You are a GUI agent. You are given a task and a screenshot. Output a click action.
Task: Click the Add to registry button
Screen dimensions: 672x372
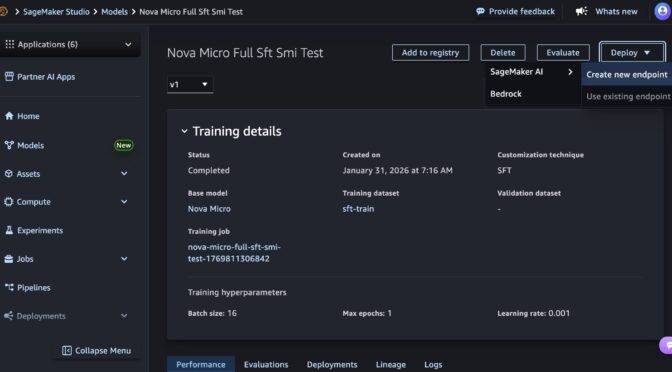430,53
